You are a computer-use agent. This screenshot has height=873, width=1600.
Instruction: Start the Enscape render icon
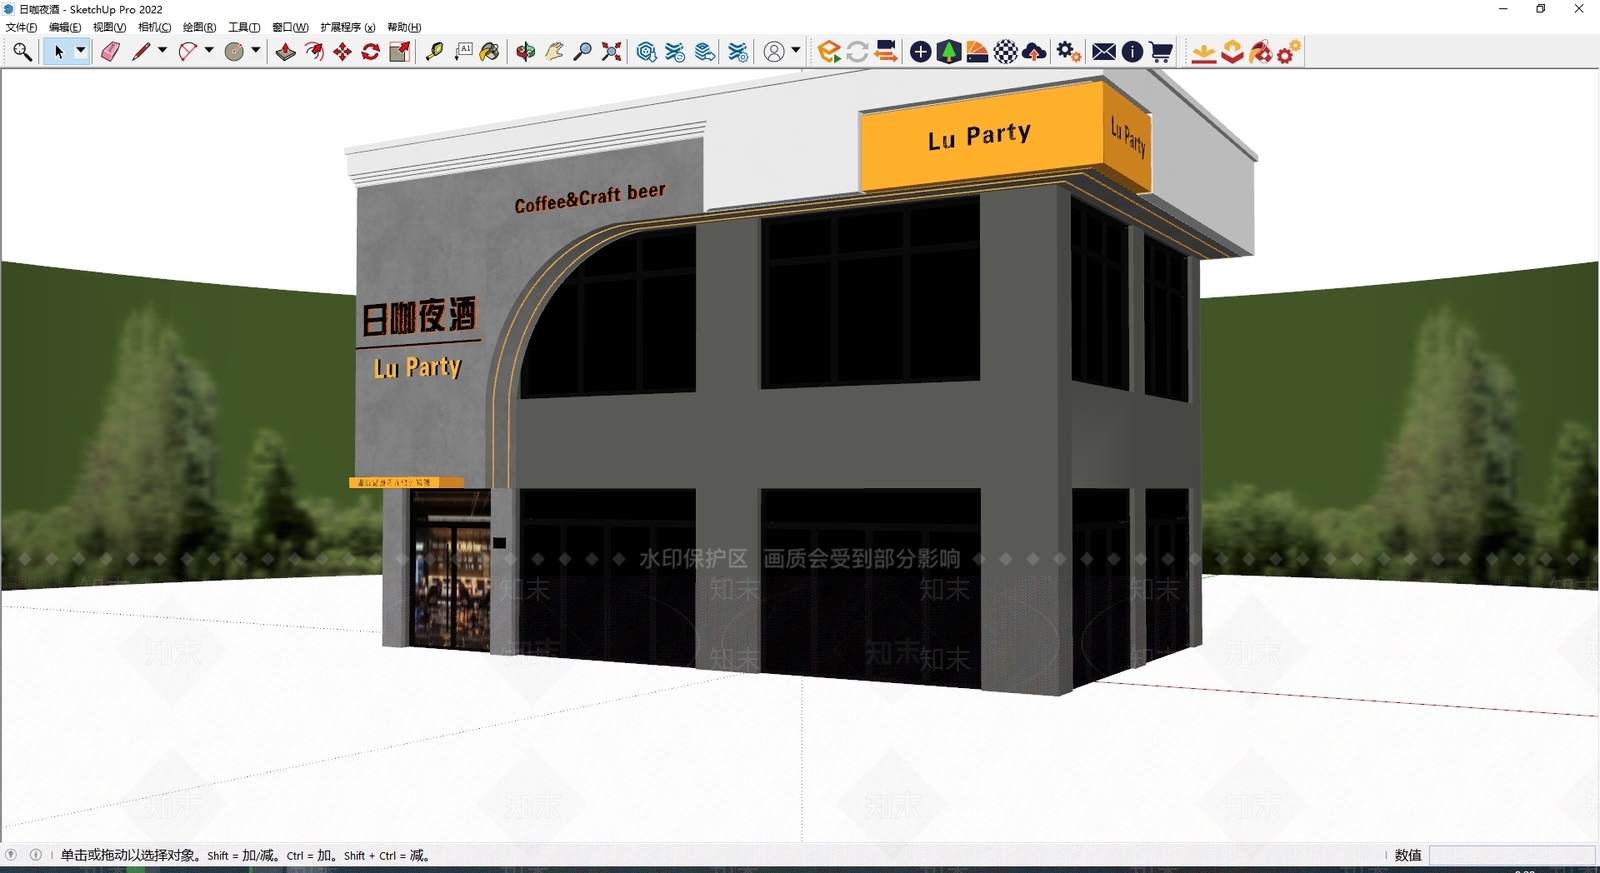(828, 52)
